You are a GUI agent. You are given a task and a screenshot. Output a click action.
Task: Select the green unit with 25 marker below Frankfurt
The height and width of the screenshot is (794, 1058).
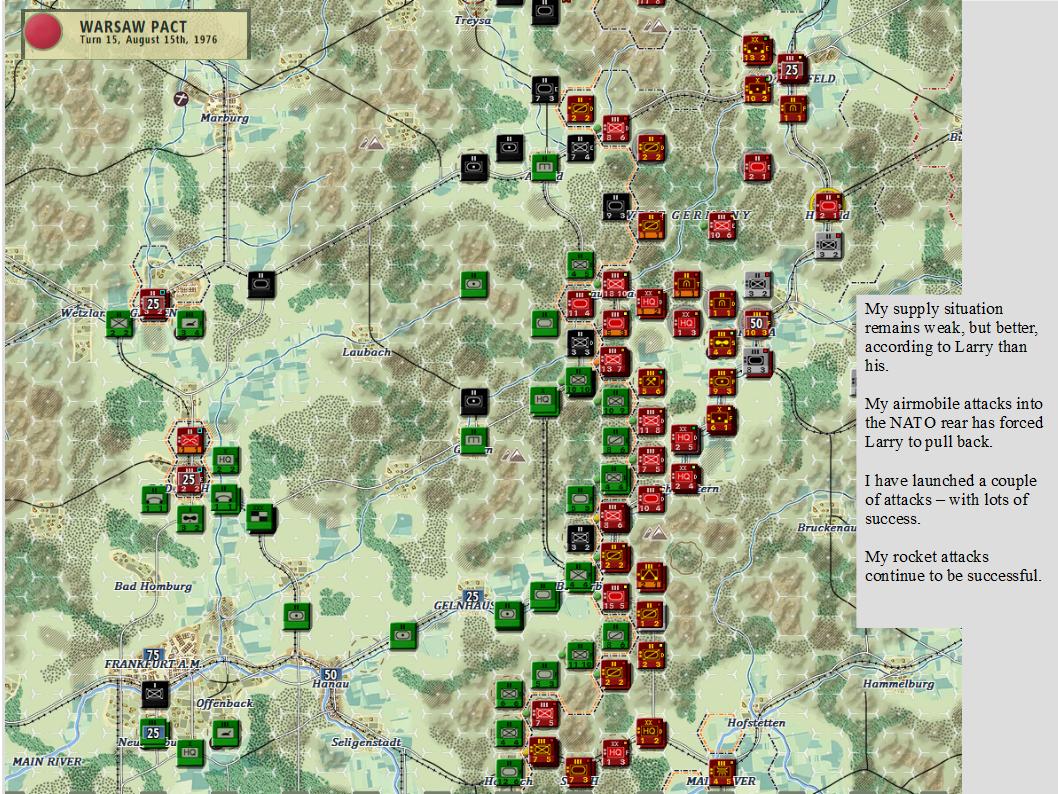pyautogui.click(x=154, y=733)
